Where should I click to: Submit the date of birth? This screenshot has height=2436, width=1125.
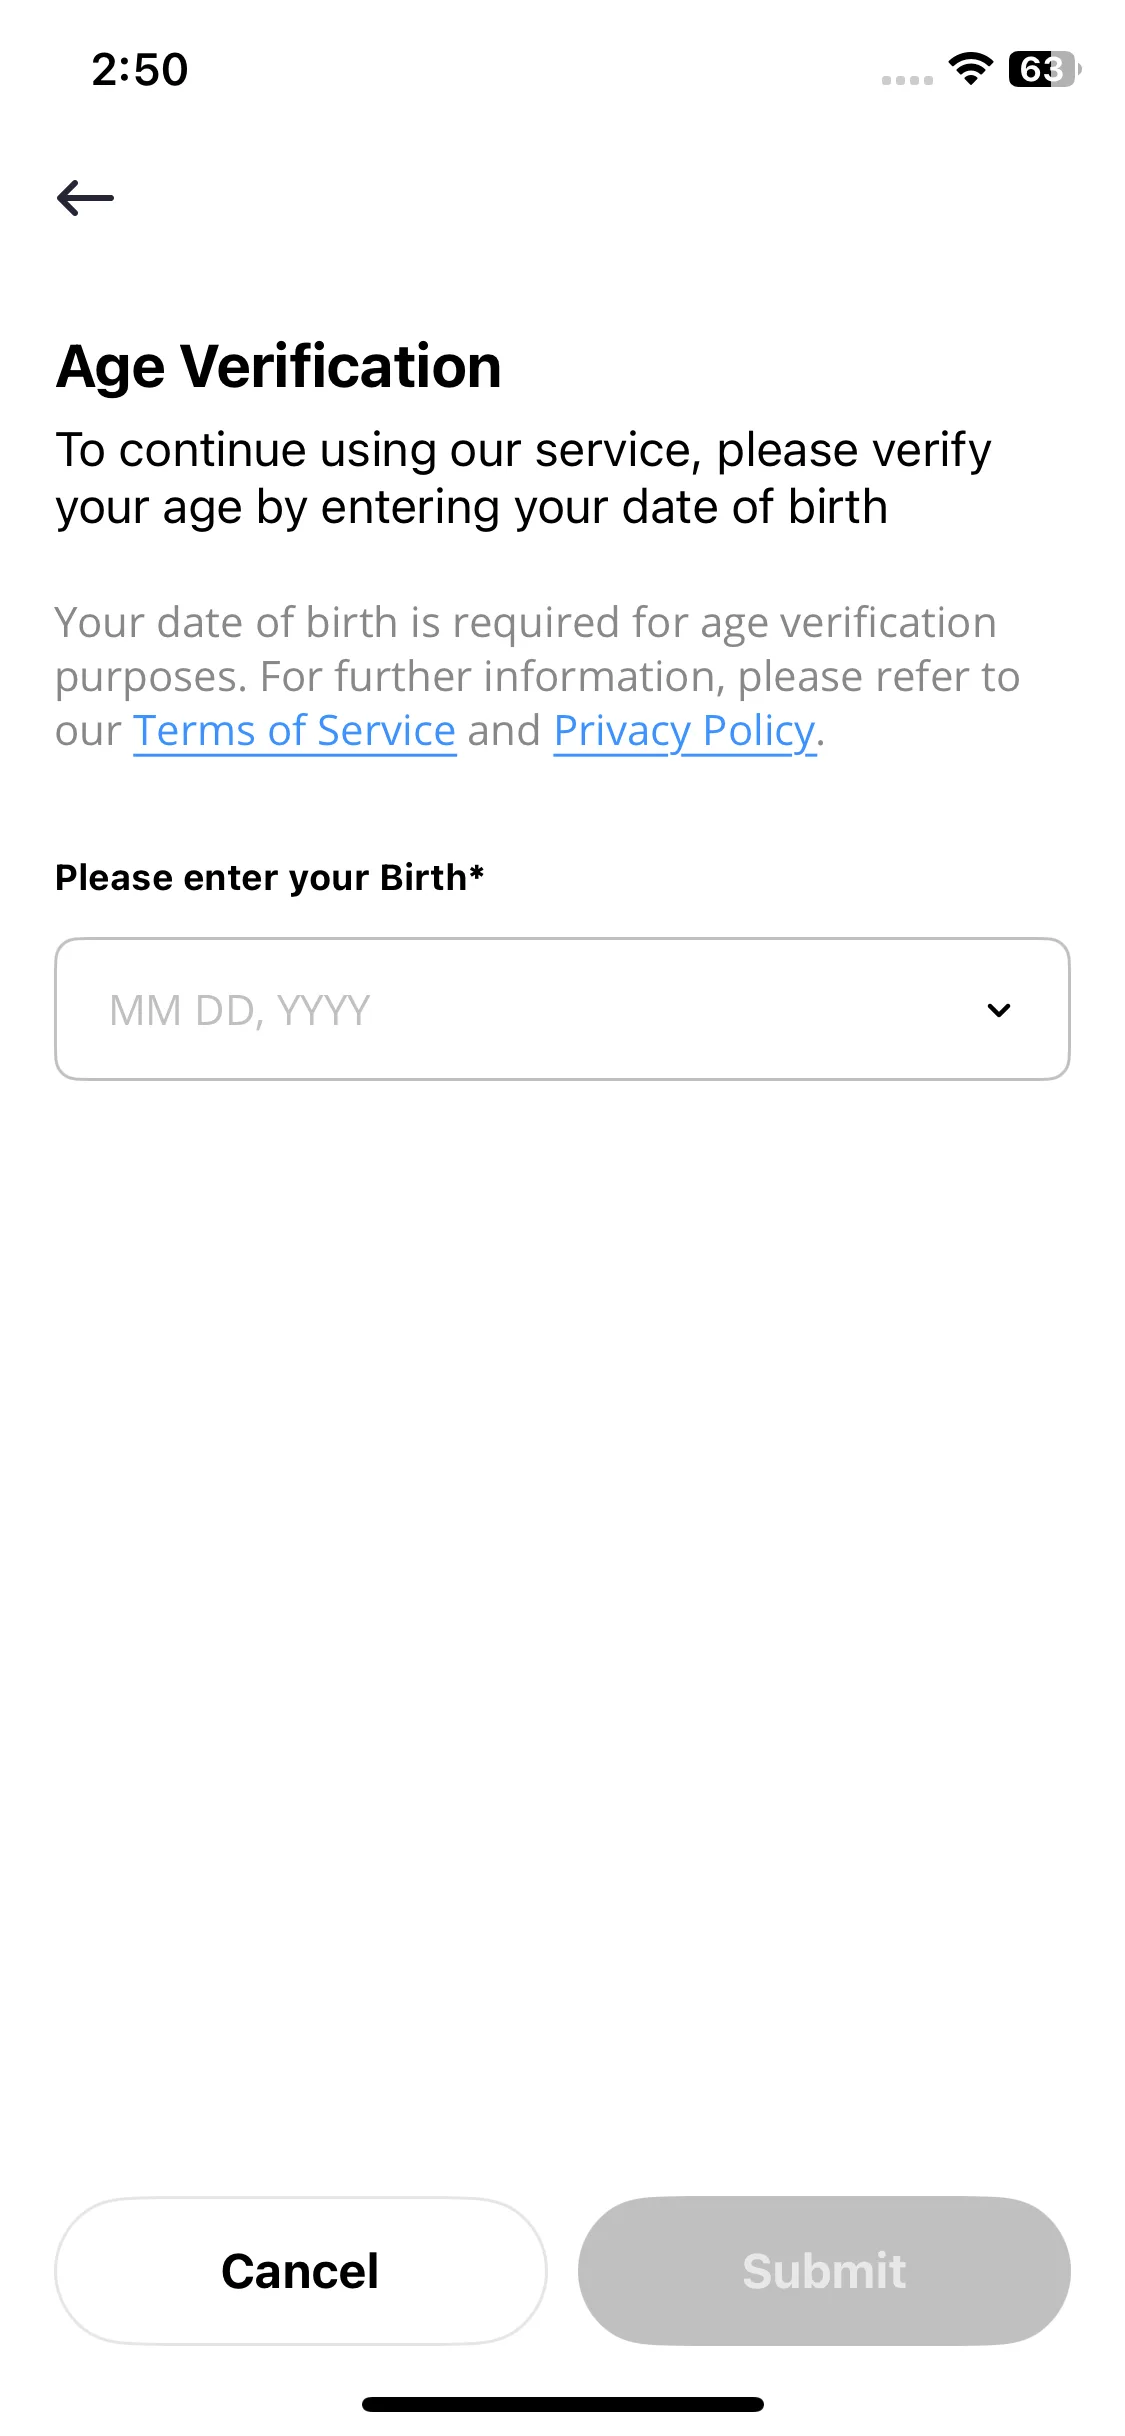[x=824, y=2271]
